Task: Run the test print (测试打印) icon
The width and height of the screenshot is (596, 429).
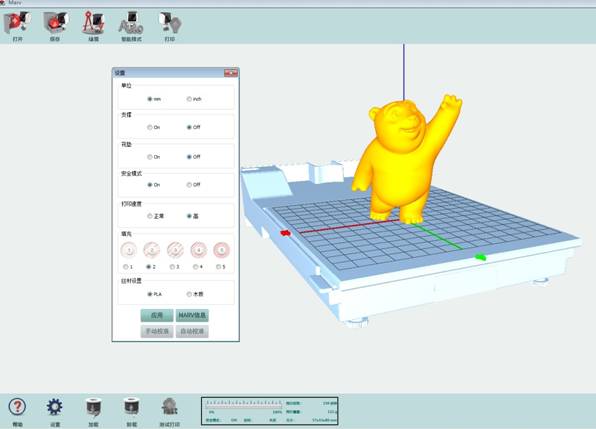Action: click(170, 407)
